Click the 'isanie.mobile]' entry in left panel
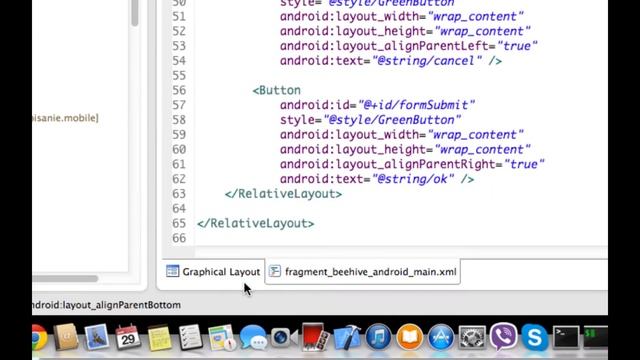640x360 pixels. [x=65, y=118]
